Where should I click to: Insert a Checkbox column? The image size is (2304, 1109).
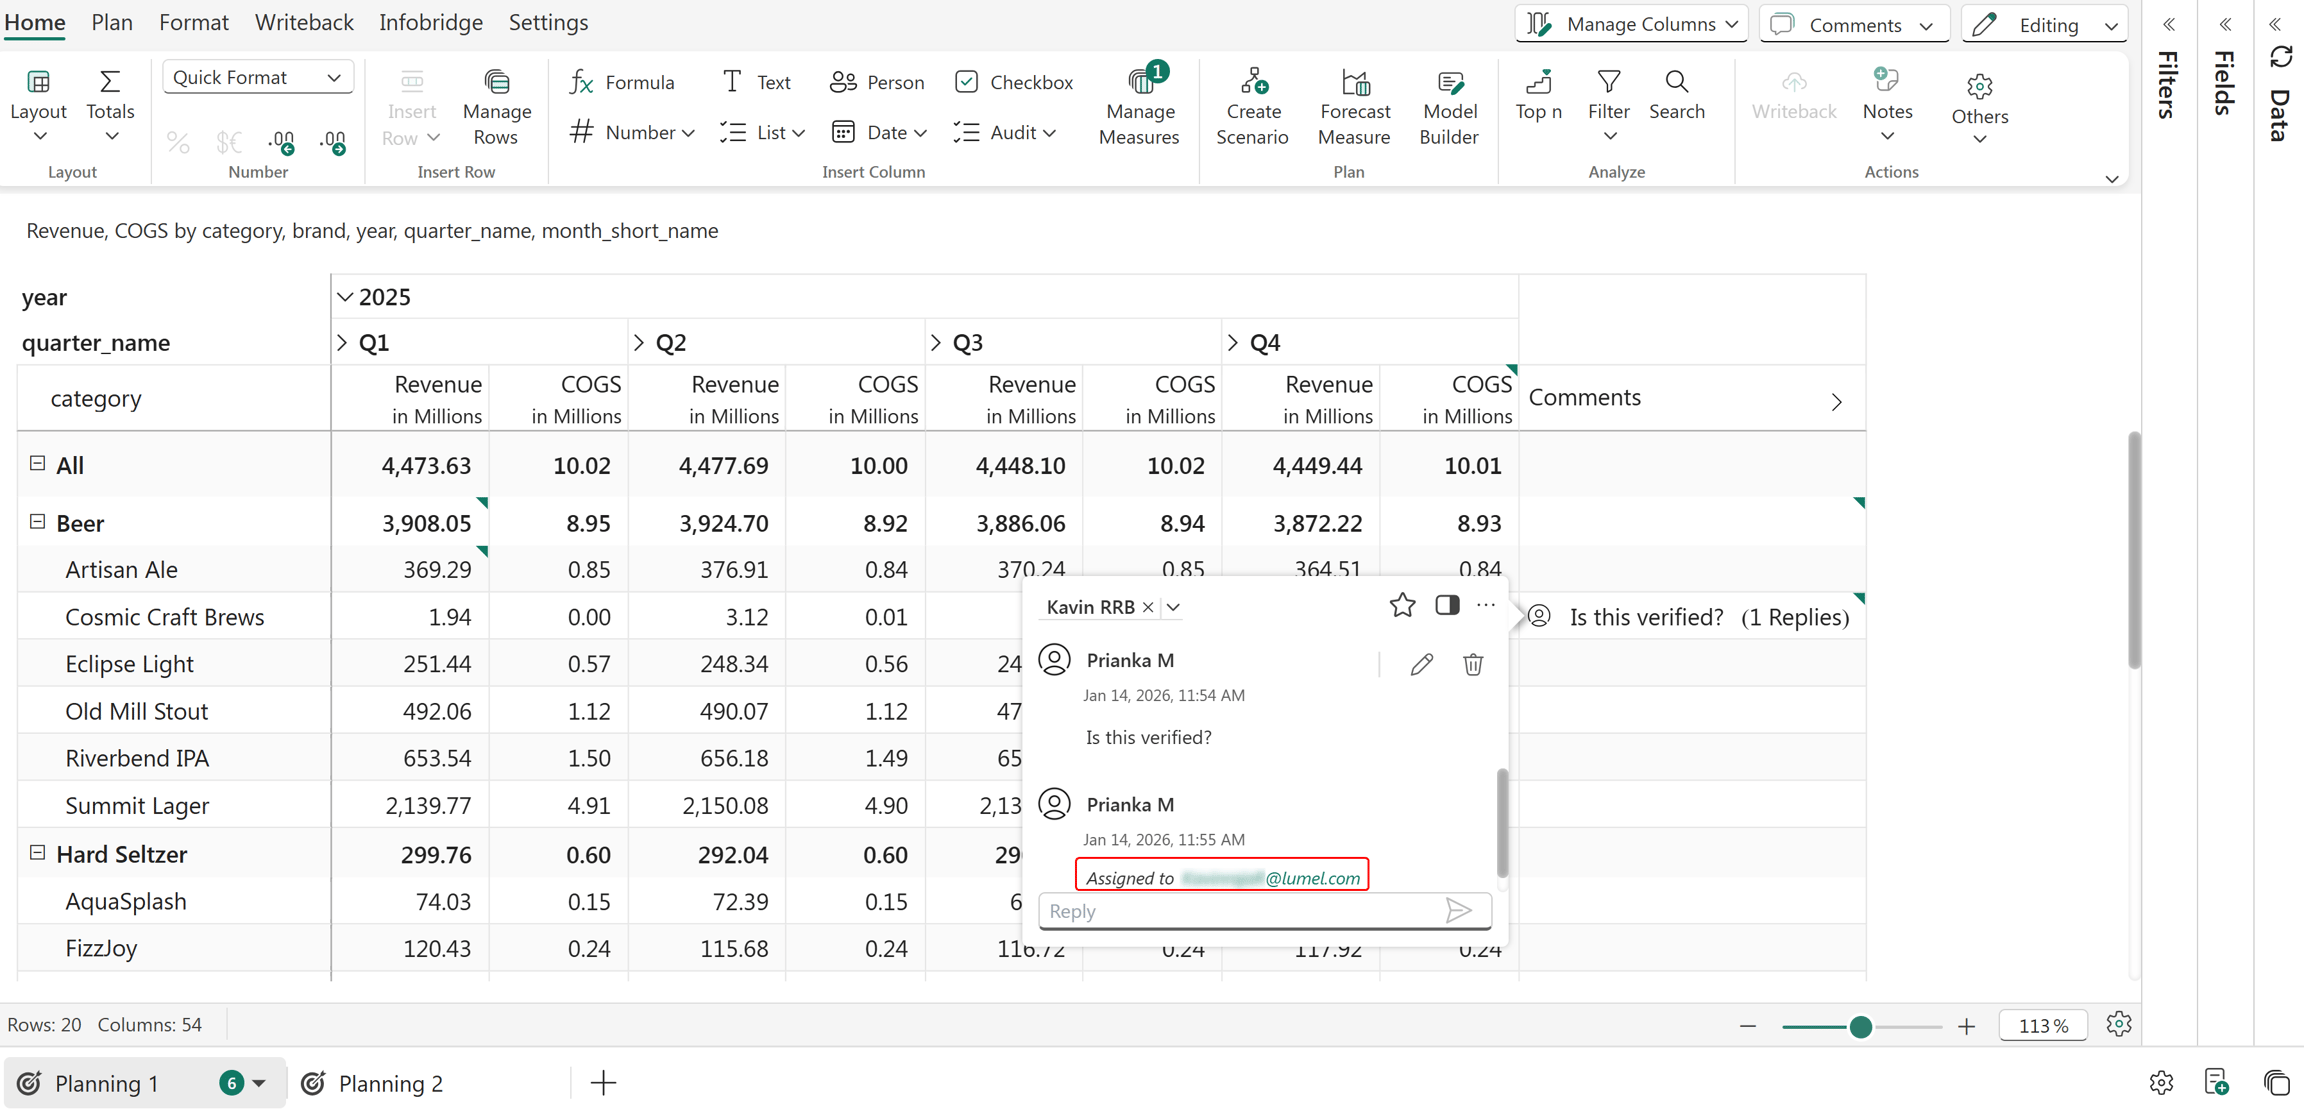point(1014,82)
